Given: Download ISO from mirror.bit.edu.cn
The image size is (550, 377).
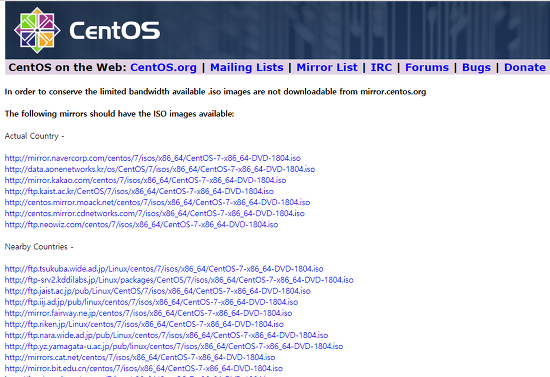Looking at the screenshot, I should click(143, 368).
